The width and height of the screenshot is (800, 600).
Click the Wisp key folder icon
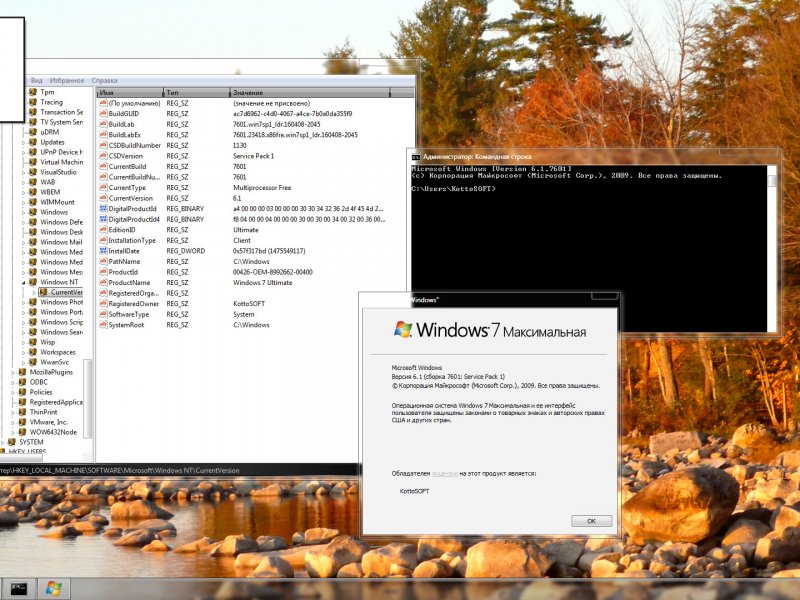33,342
